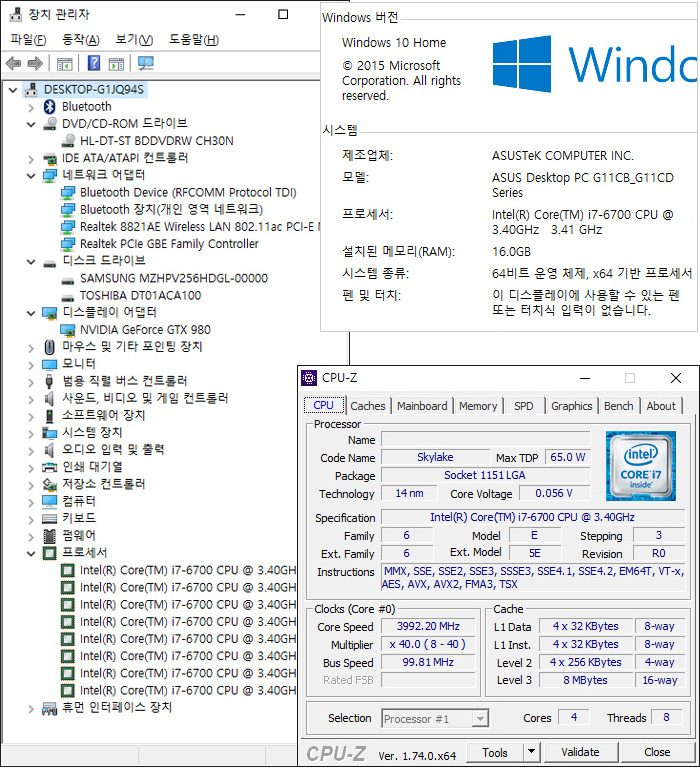Viewport: 700px width, 769px height.
Task: Select Realtek 8821AE Wireless LAN adapter entry
Action: point(199,227)
